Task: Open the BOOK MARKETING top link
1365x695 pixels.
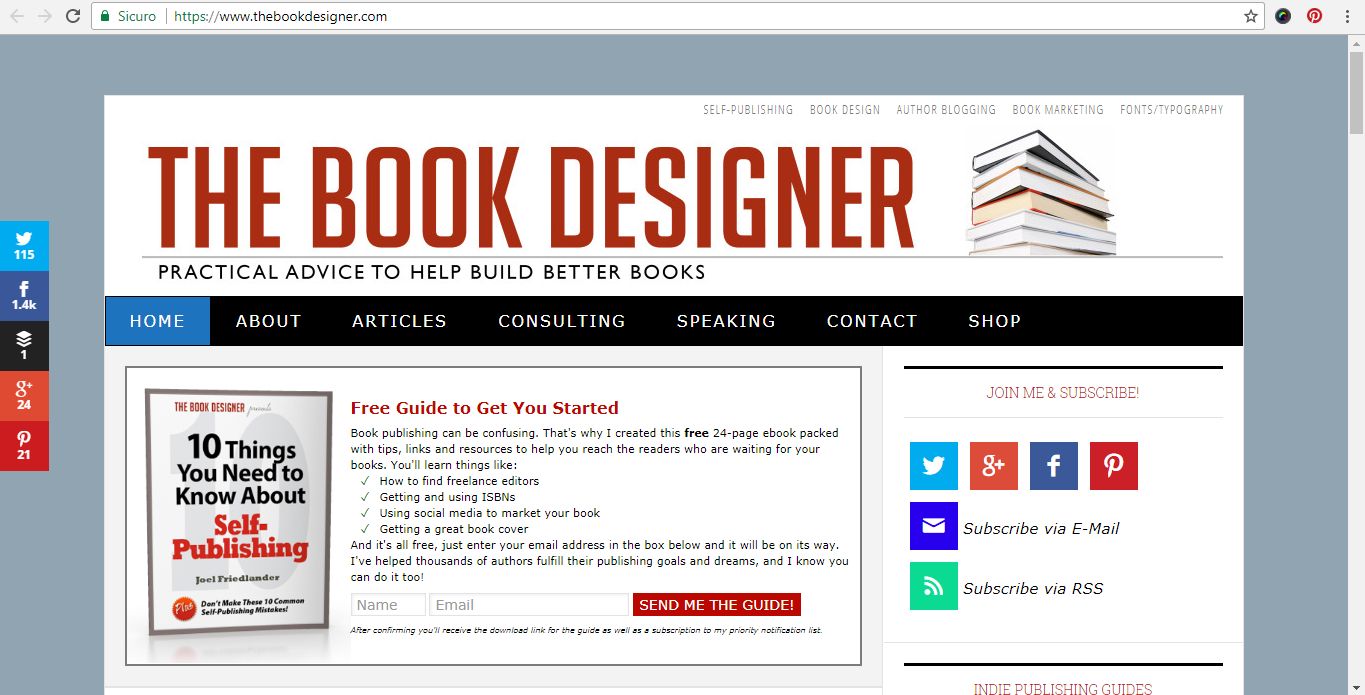Action: point(1058,110)
